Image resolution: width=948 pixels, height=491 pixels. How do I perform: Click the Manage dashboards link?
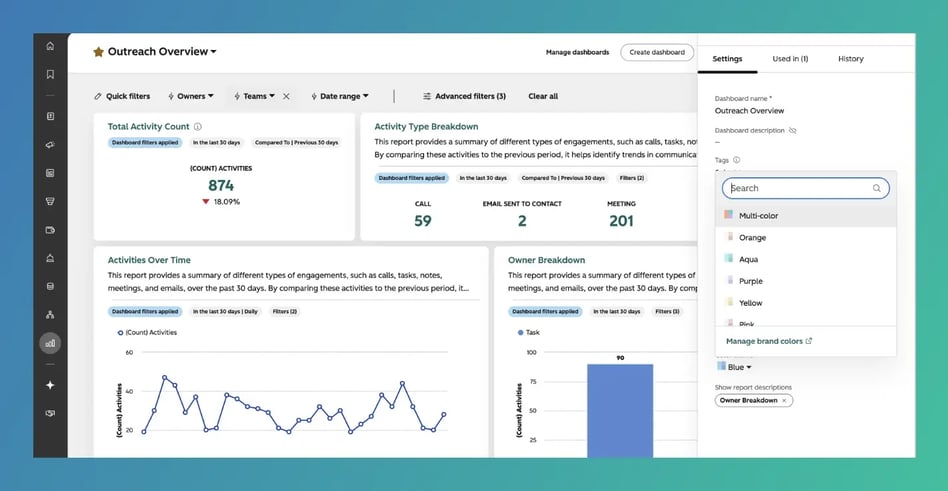577,53
